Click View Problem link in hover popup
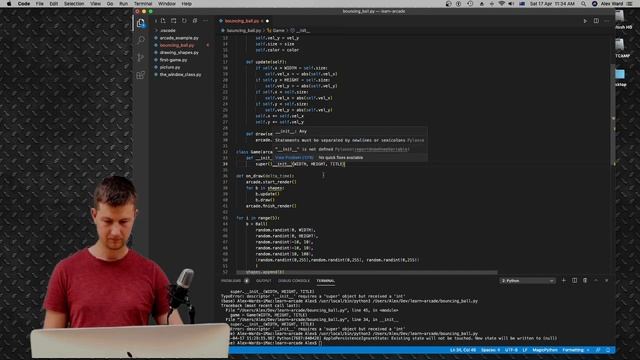The image size is (640, 360). (x=294, y=158)
